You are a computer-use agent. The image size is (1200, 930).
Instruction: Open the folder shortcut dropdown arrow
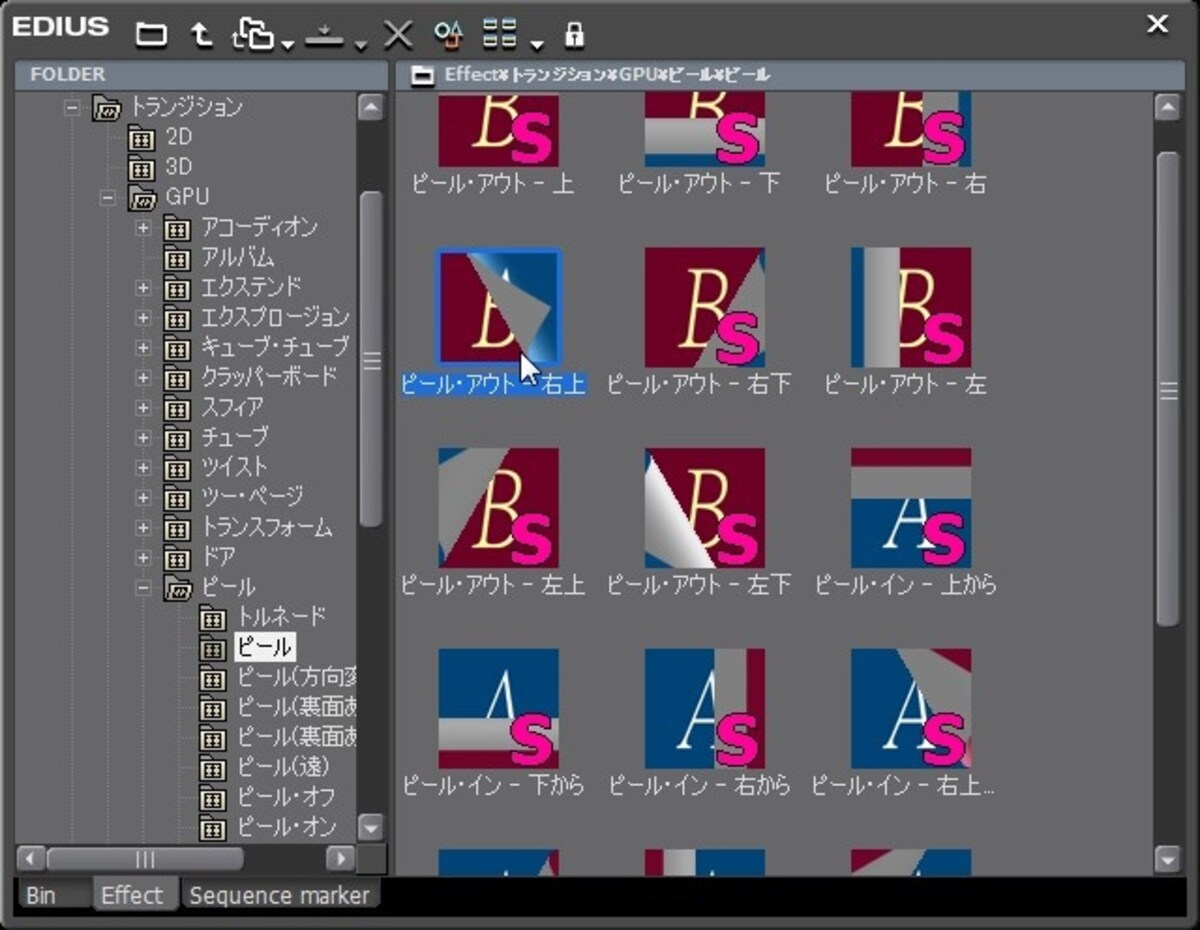pyautogui.click(x=288, y=44)
